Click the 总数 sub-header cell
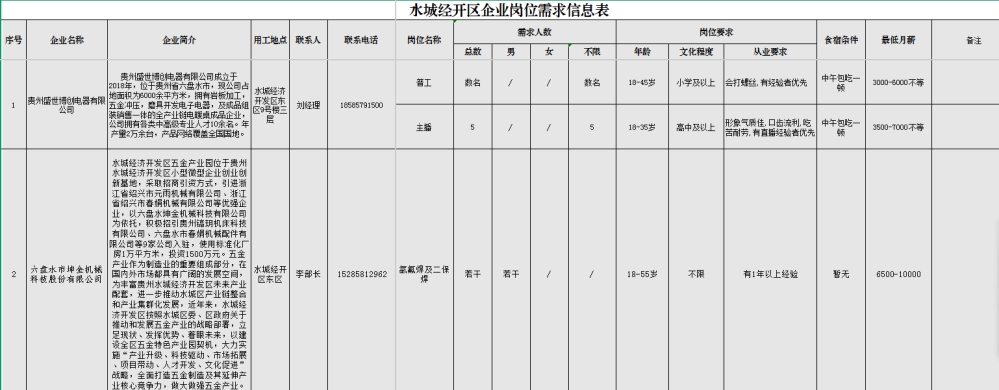 tap(473, 52)
